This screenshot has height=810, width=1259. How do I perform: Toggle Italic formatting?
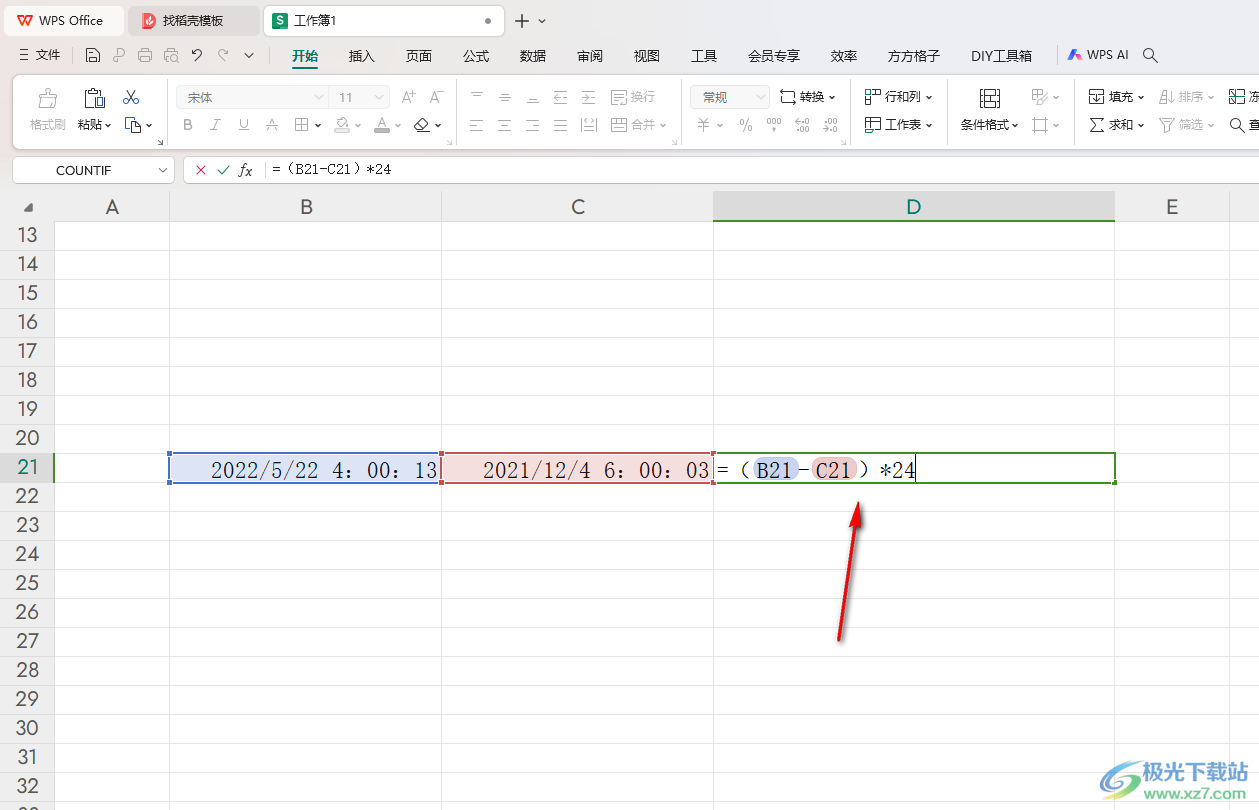click(216, 125)
